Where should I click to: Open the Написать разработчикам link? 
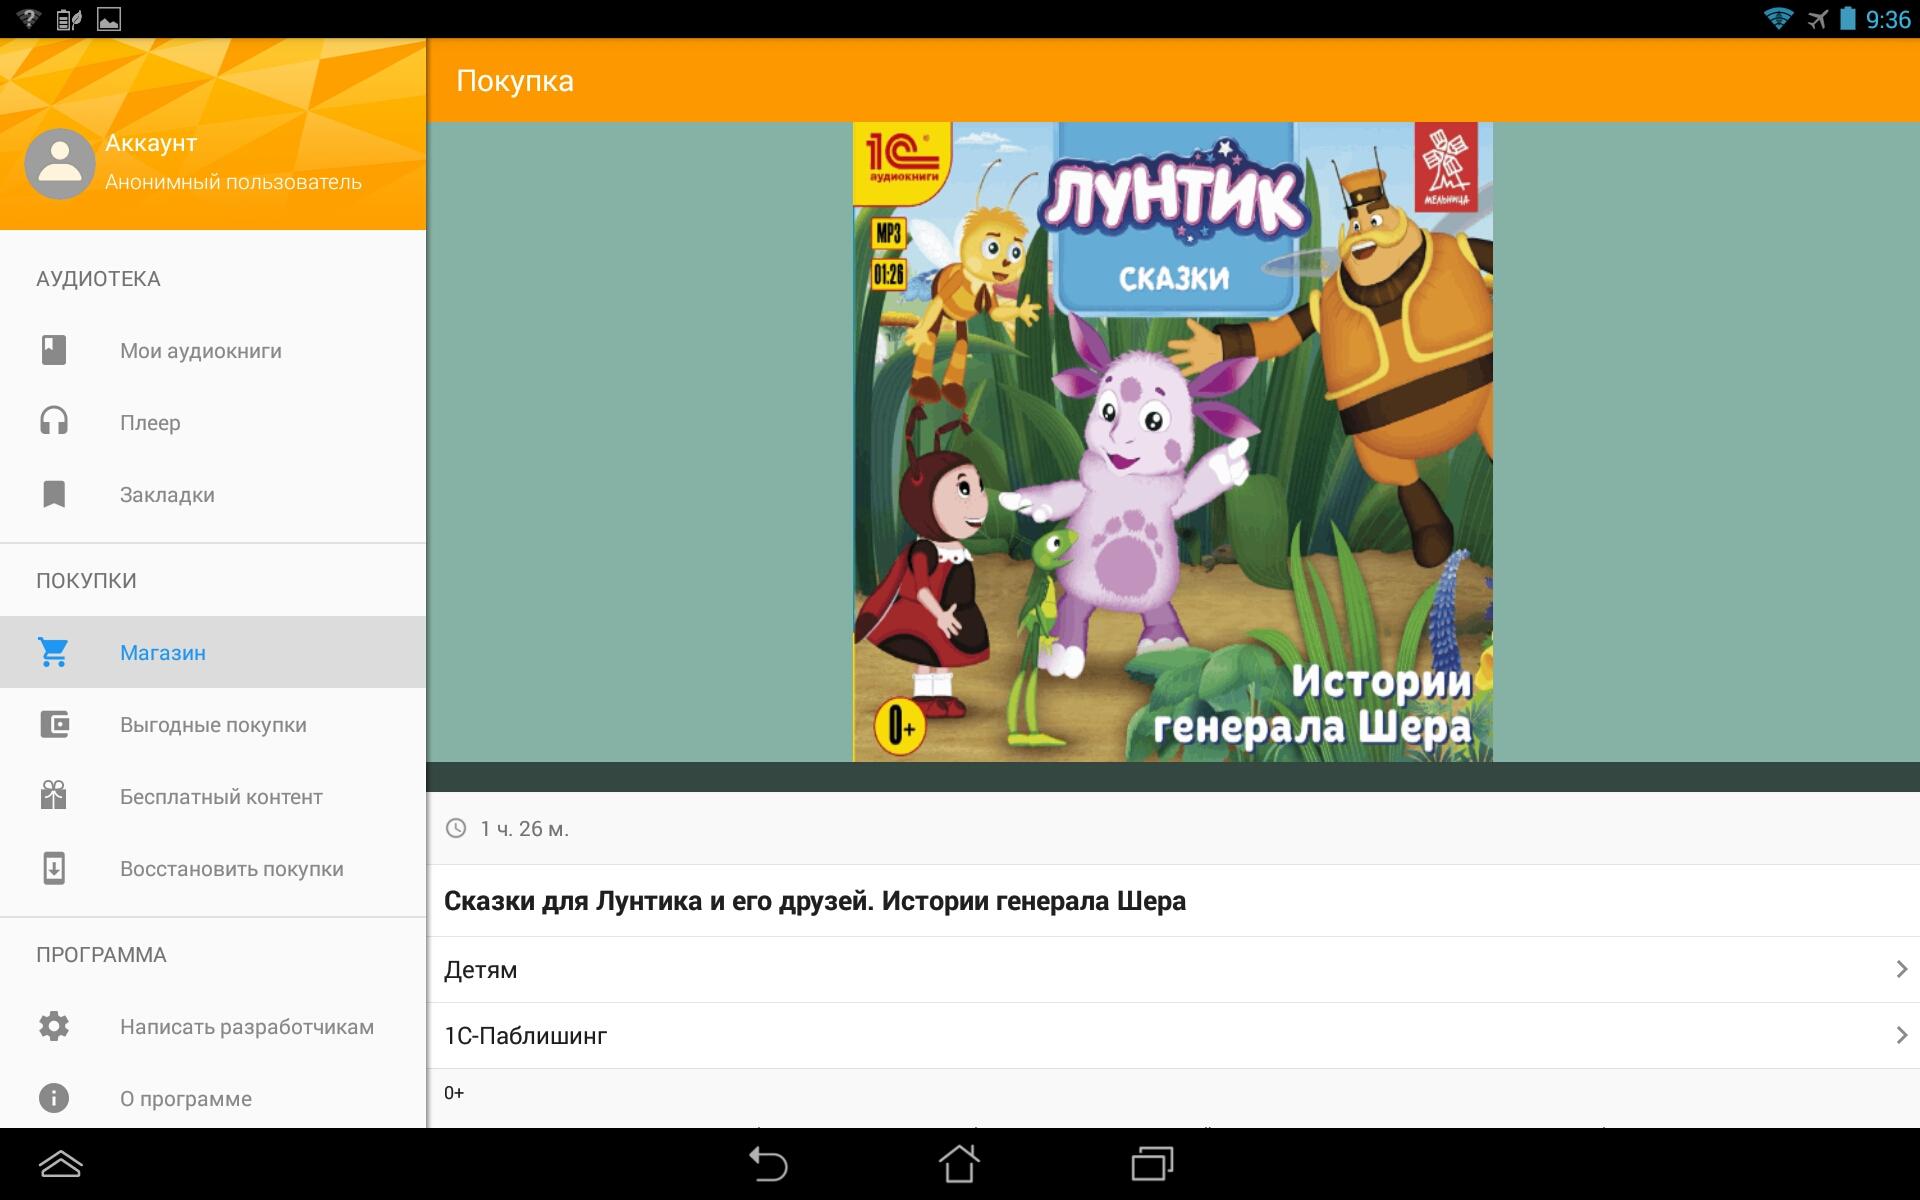[246, 1027]
